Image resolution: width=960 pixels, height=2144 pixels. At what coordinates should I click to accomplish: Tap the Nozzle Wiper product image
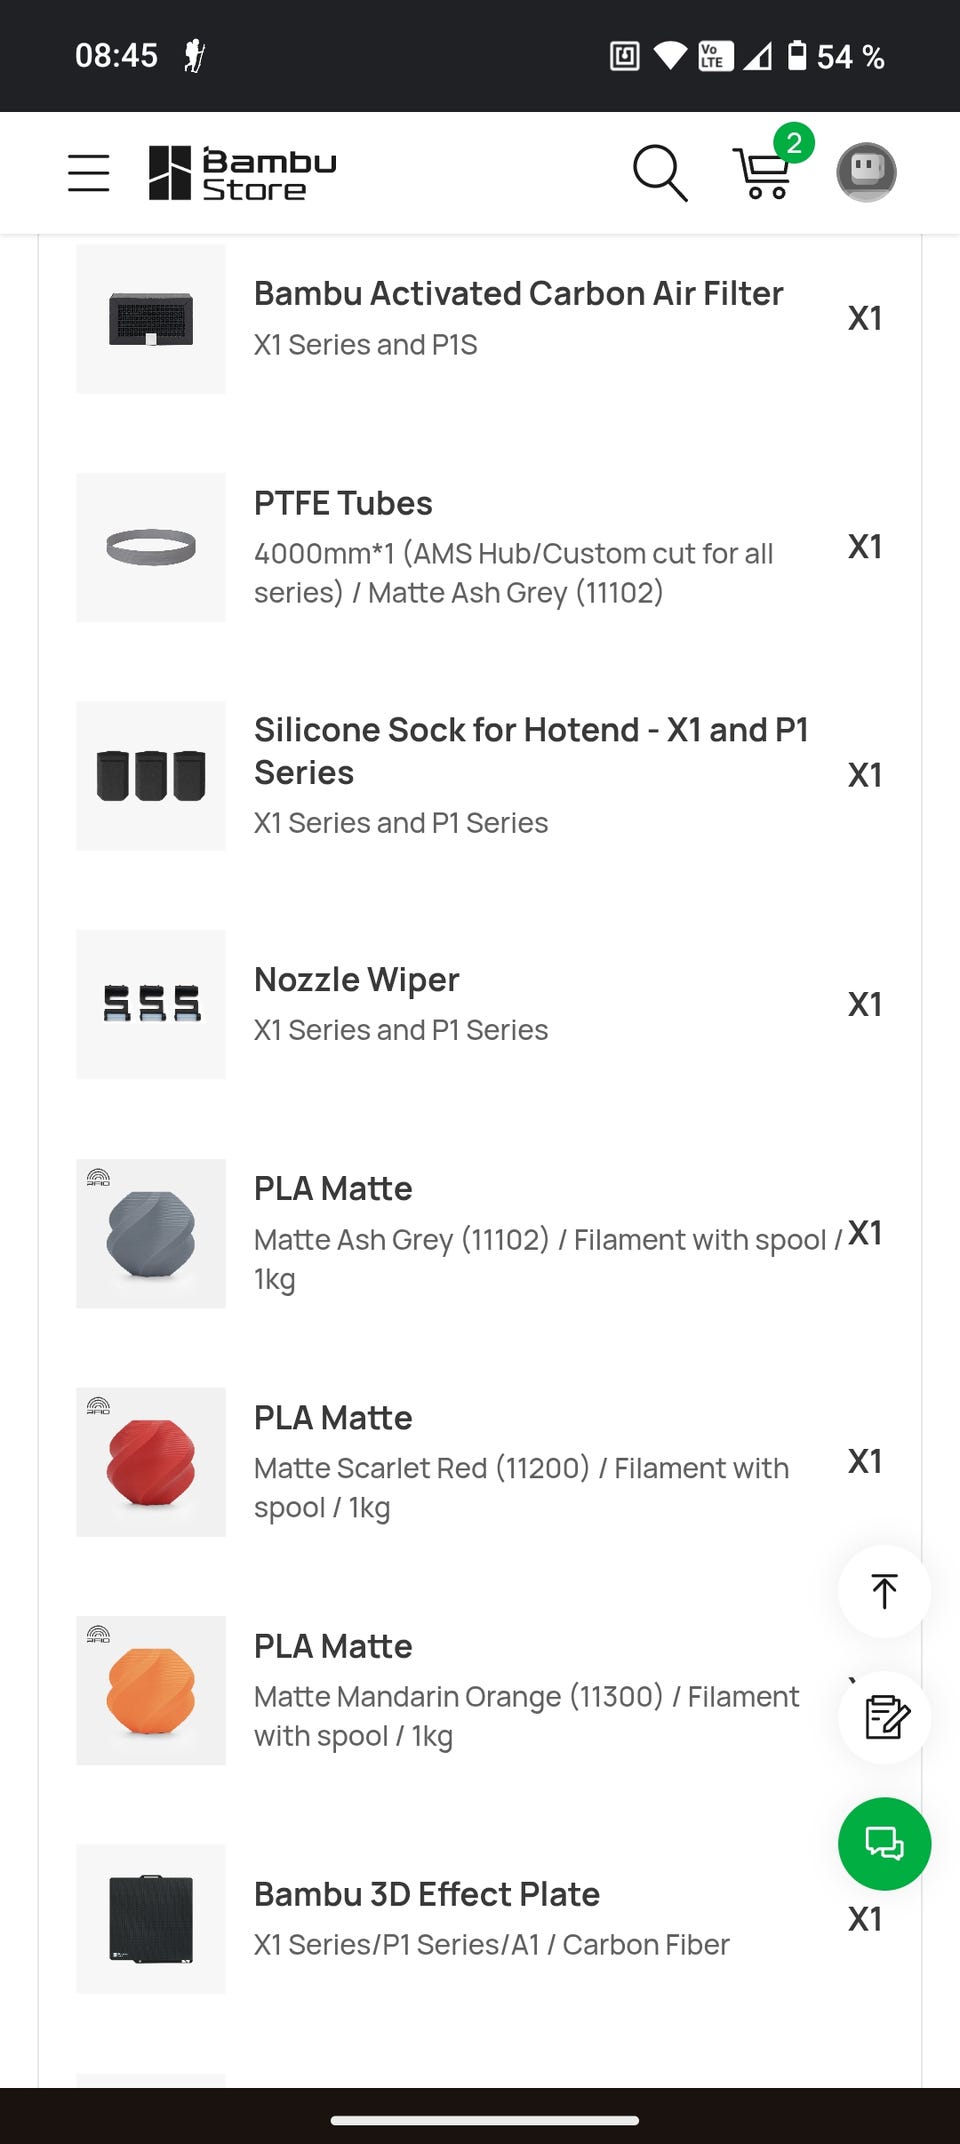151,1004
